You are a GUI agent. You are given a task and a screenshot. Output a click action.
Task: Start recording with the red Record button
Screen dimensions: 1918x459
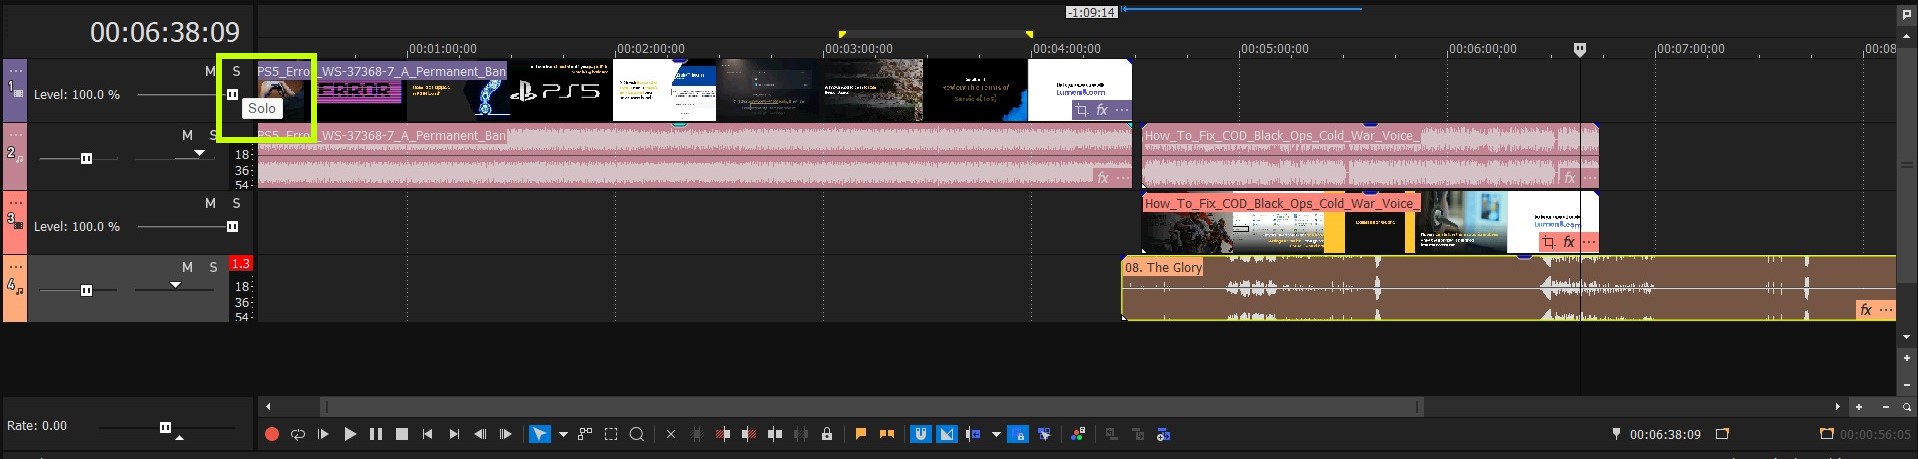point(271,434)
